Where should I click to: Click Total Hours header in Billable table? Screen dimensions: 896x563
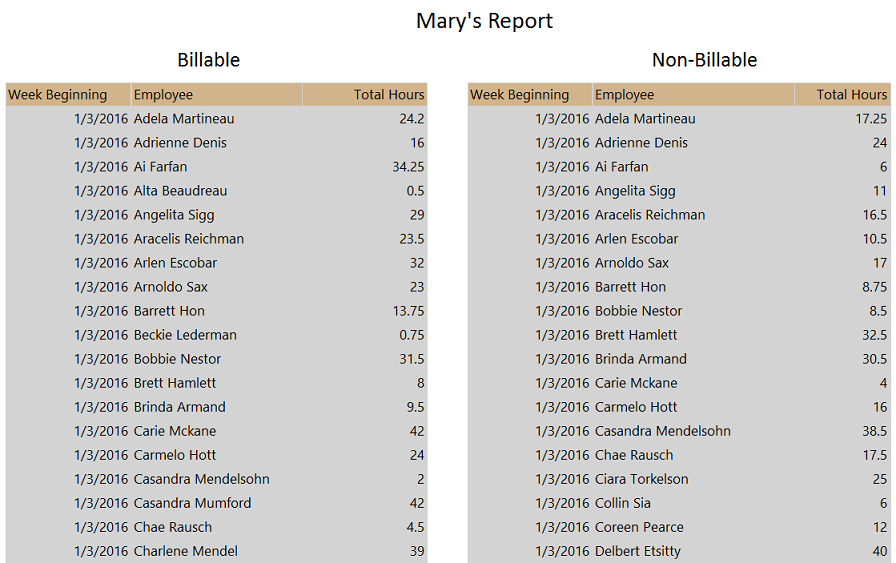pos(389,95)
